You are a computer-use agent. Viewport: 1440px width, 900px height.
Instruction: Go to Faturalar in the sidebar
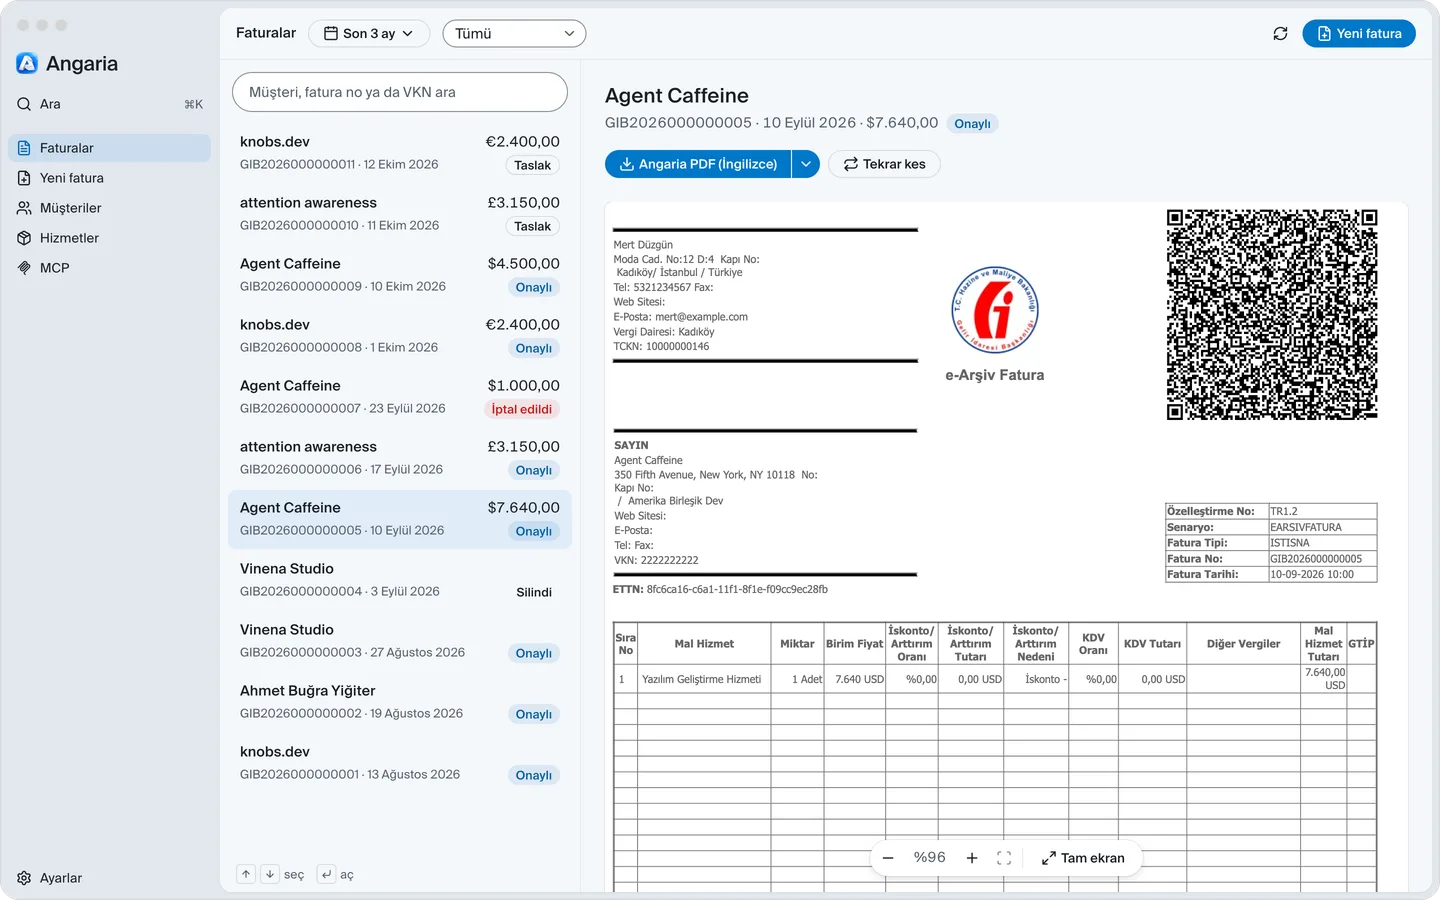(x=110, y=148)
